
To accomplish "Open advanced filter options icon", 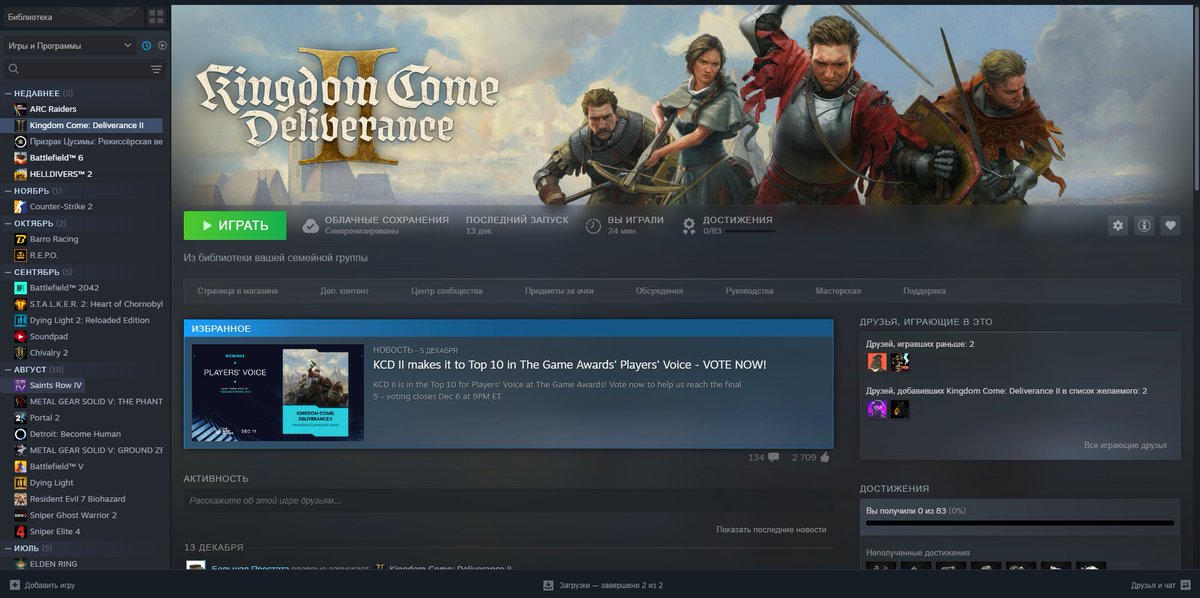I will tap(156, 69).
